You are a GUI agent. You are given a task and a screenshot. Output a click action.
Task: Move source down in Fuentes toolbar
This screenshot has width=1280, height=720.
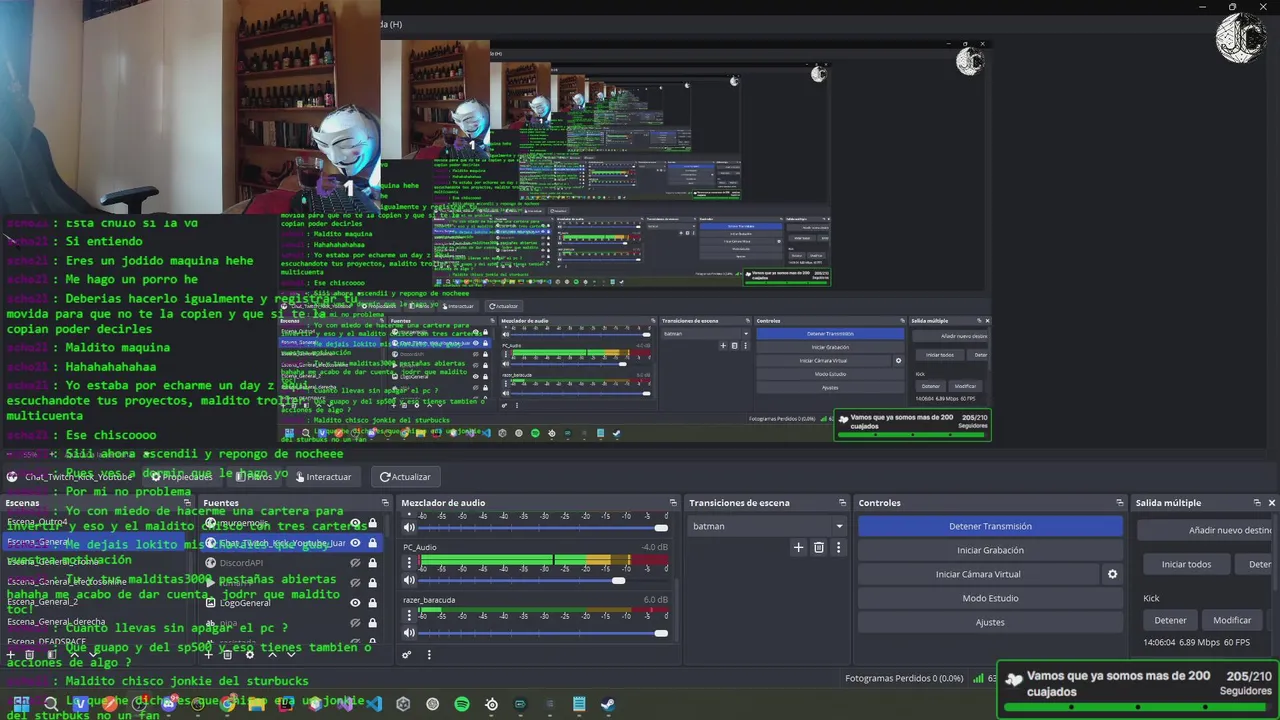(x=291, y=654)
